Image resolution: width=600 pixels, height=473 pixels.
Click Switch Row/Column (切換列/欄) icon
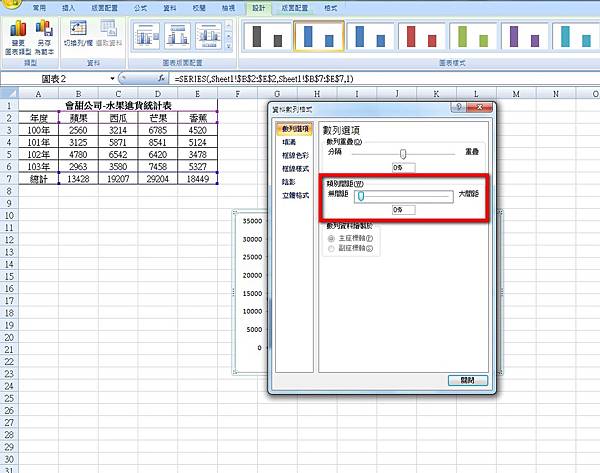(78, 33)
